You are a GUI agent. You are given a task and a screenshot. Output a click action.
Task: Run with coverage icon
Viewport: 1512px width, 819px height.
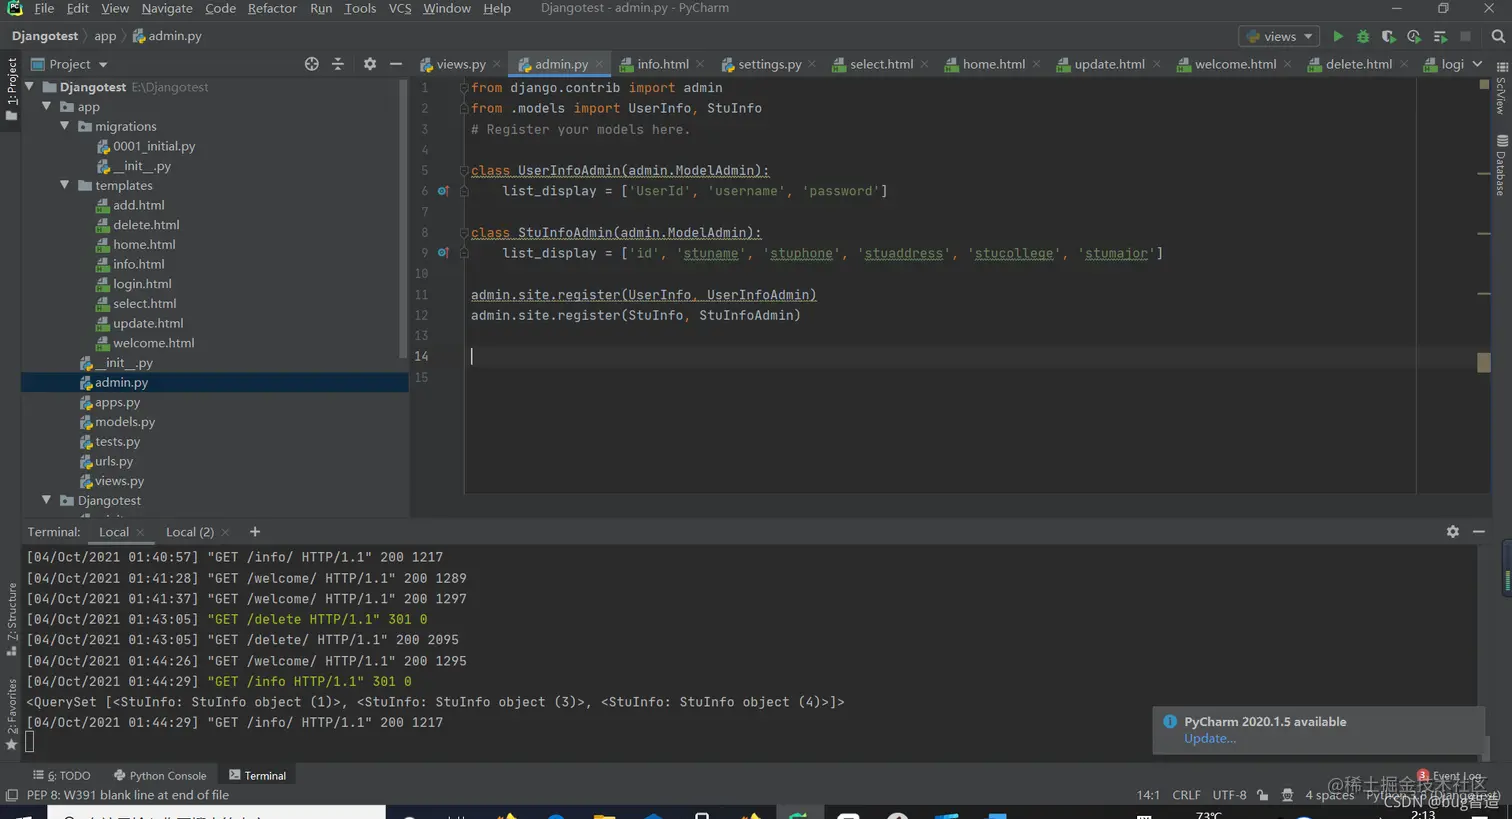coord(1388,36)
